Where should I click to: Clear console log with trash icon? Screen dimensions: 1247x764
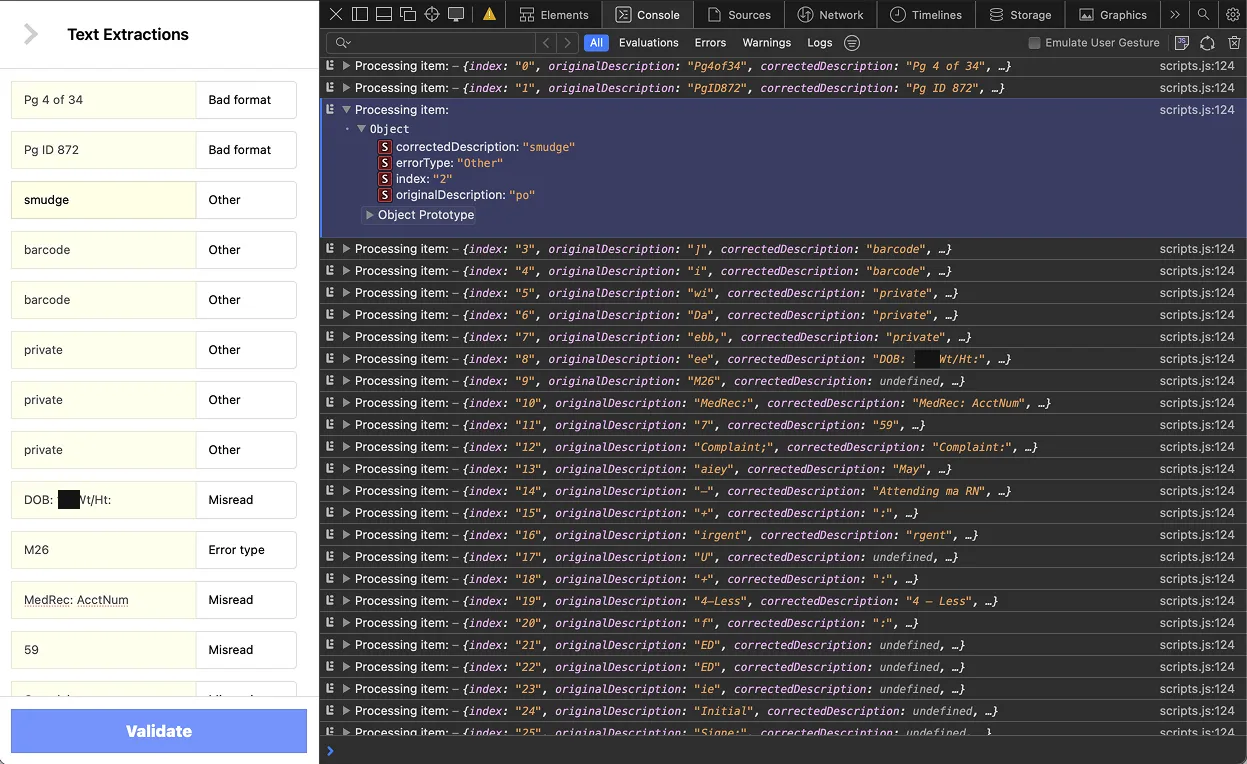pyautogui.click(x=1235, y=43)
